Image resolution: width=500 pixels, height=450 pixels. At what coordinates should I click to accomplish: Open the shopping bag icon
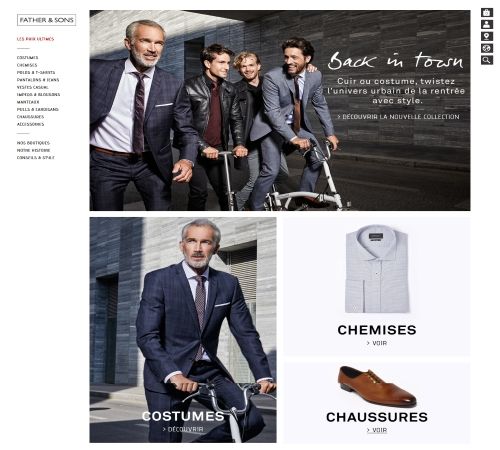487,13
